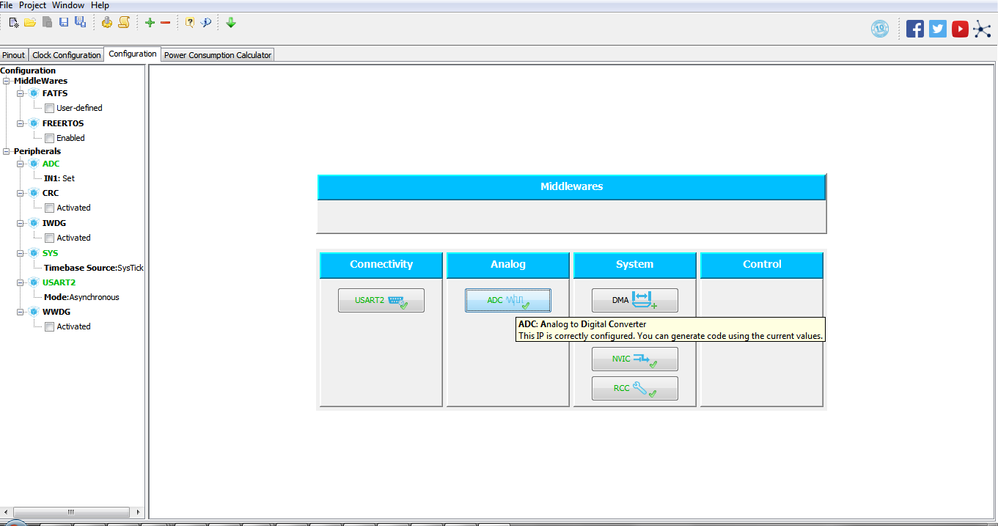Click the ST community network star icon
The height and width of the screenshot is (526, 998).
pos(982,29)
